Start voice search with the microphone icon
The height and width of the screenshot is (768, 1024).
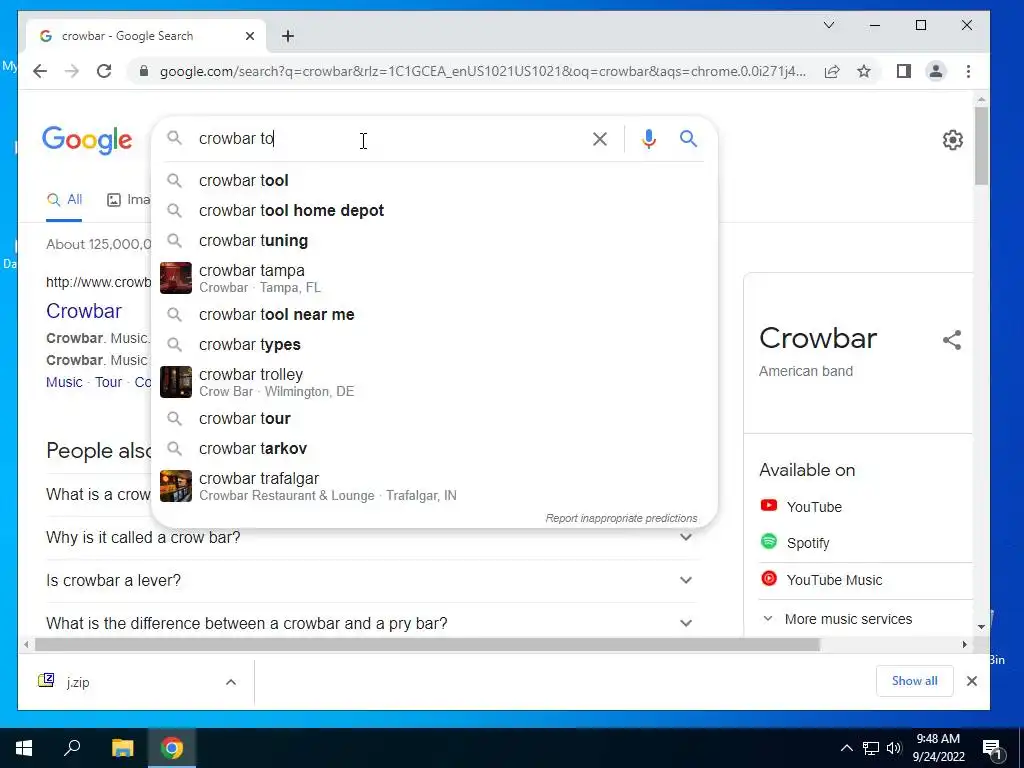[x=648, y=138]
